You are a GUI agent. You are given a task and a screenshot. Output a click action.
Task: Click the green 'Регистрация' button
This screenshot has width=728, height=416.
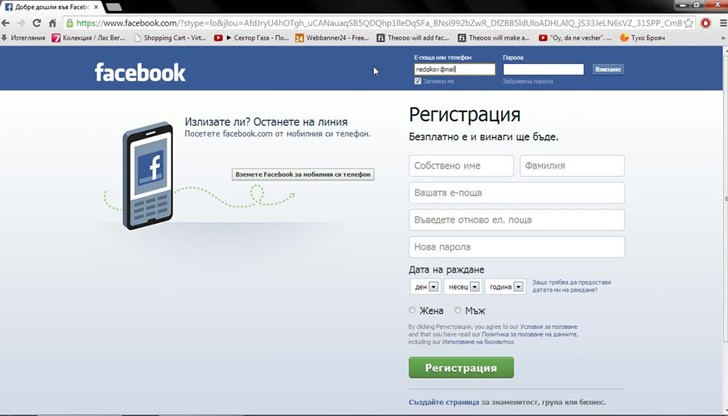[461, 367]
